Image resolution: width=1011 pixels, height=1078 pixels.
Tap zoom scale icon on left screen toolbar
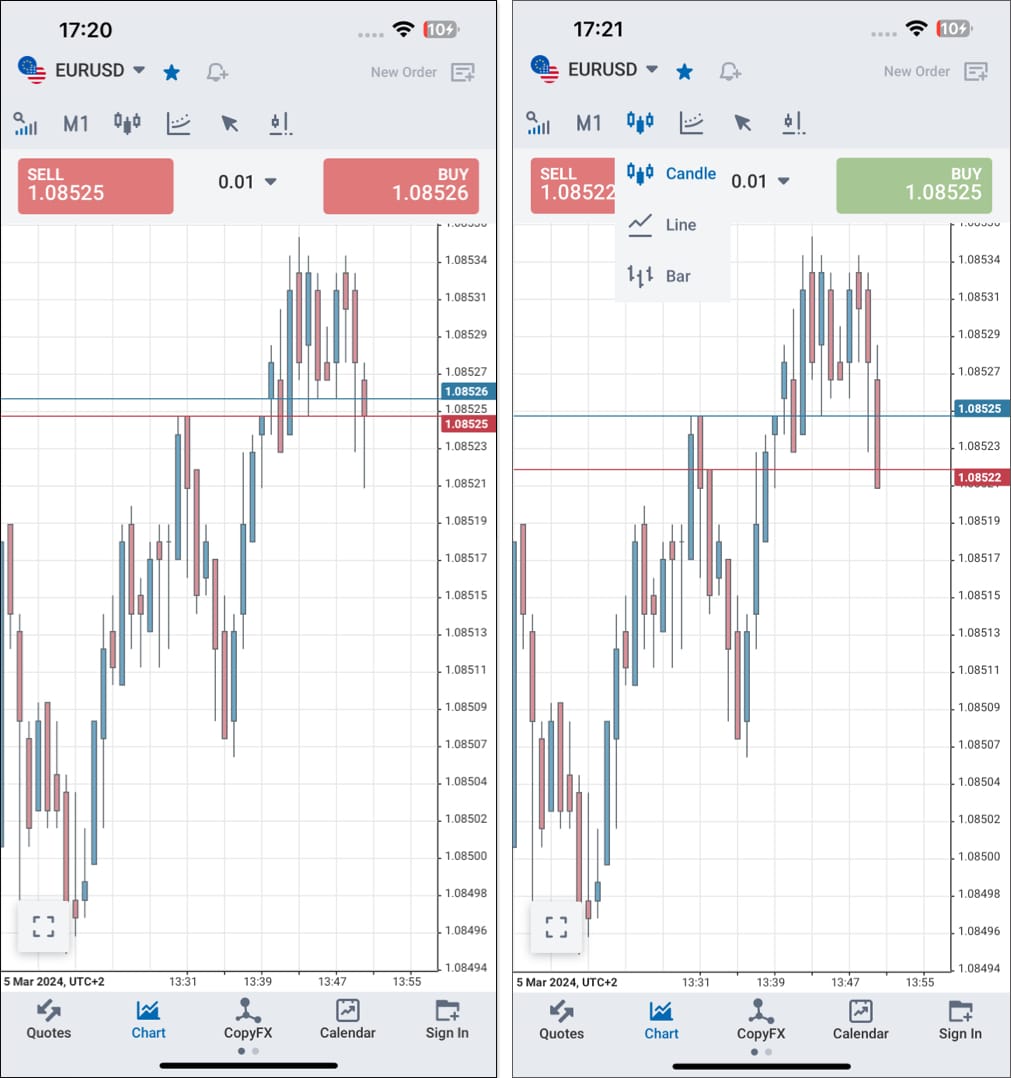[25, 123]
